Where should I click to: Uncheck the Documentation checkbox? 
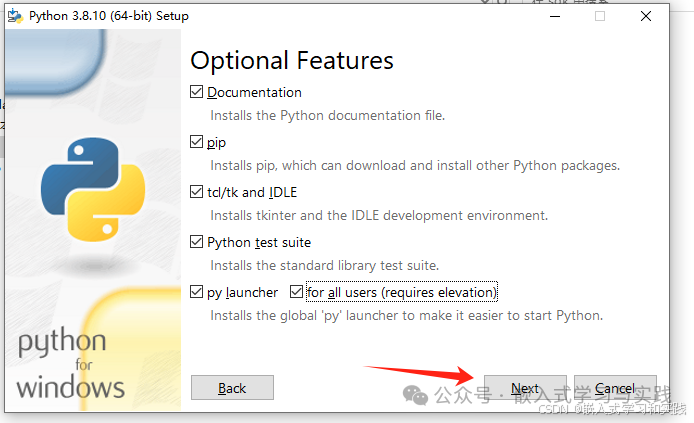pyautogui.click(x=197, y=92)
